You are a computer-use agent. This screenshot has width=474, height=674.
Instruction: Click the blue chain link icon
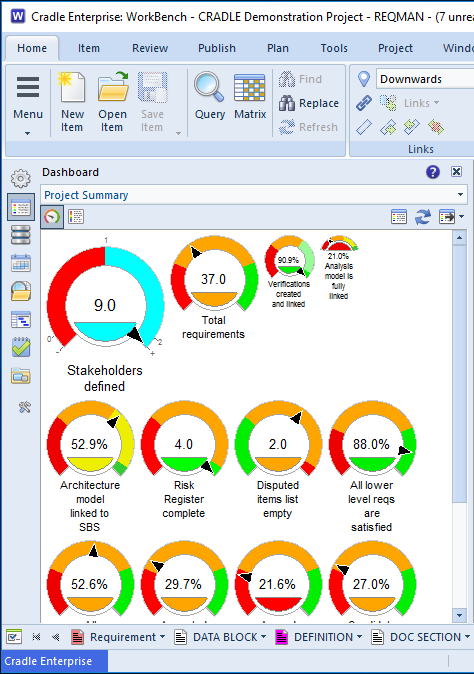364,103
